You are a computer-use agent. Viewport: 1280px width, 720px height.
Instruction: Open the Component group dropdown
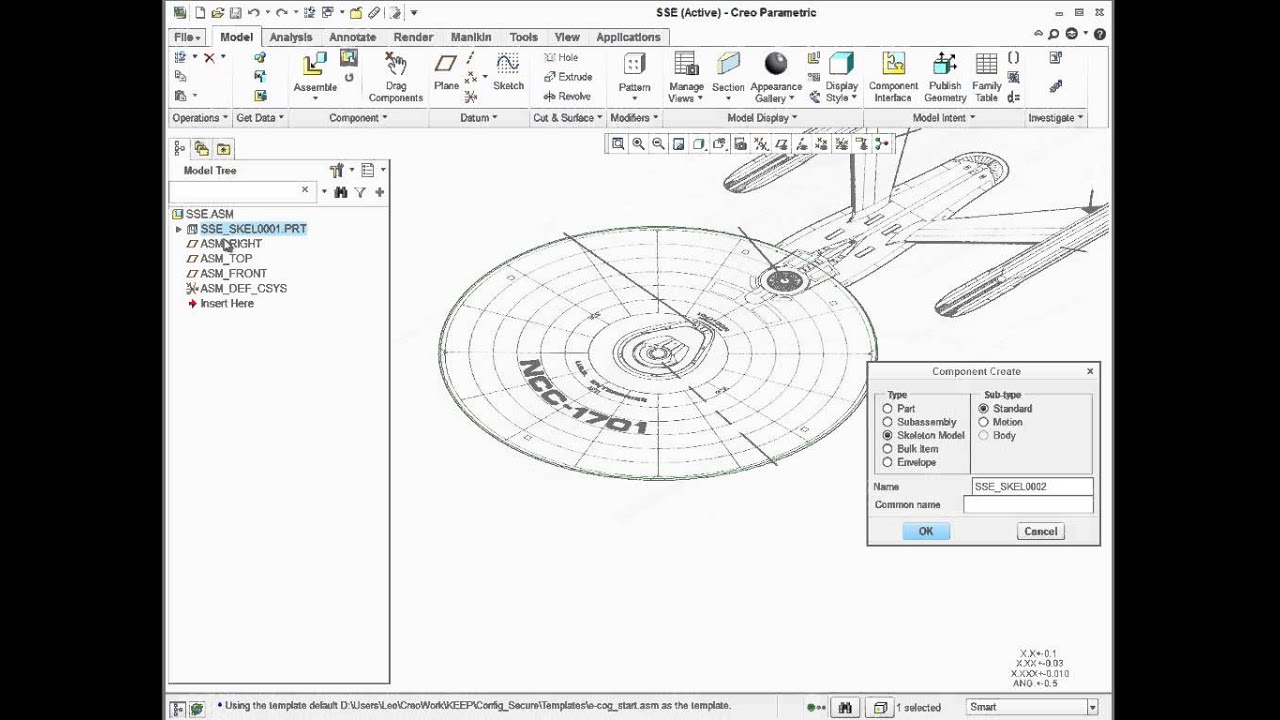pyautogui.click(x=358, y=118)
